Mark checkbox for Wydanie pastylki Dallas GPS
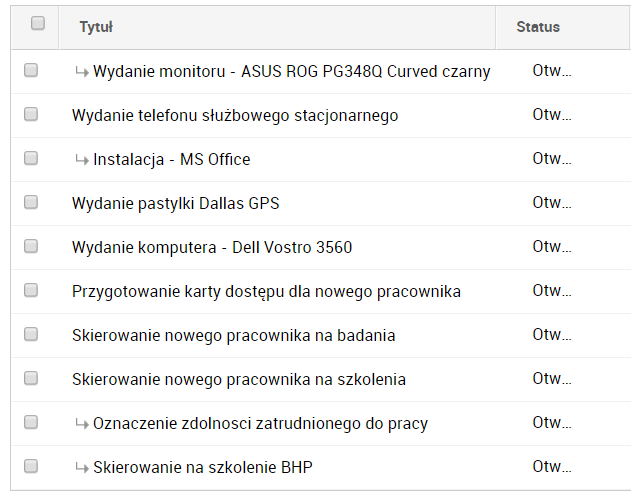Image resolution: width=631 pixels, height=500 pixels. point(31,203)
